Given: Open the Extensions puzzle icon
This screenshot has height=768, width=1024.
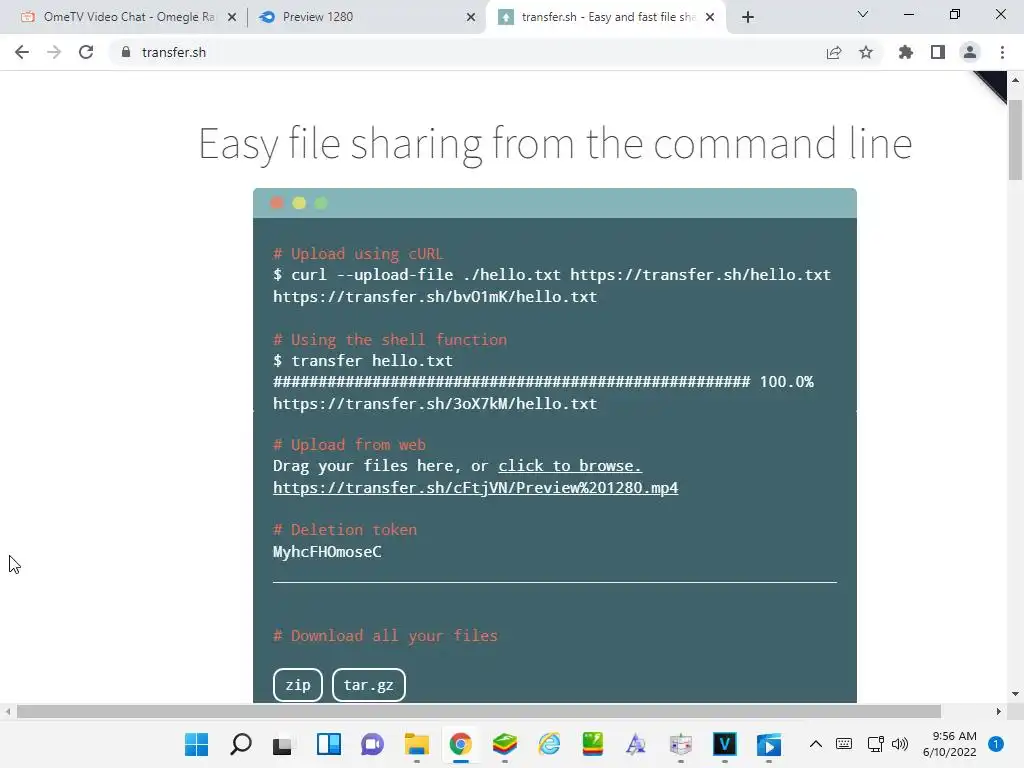Looking at the screenshot, I should [906, 52].
